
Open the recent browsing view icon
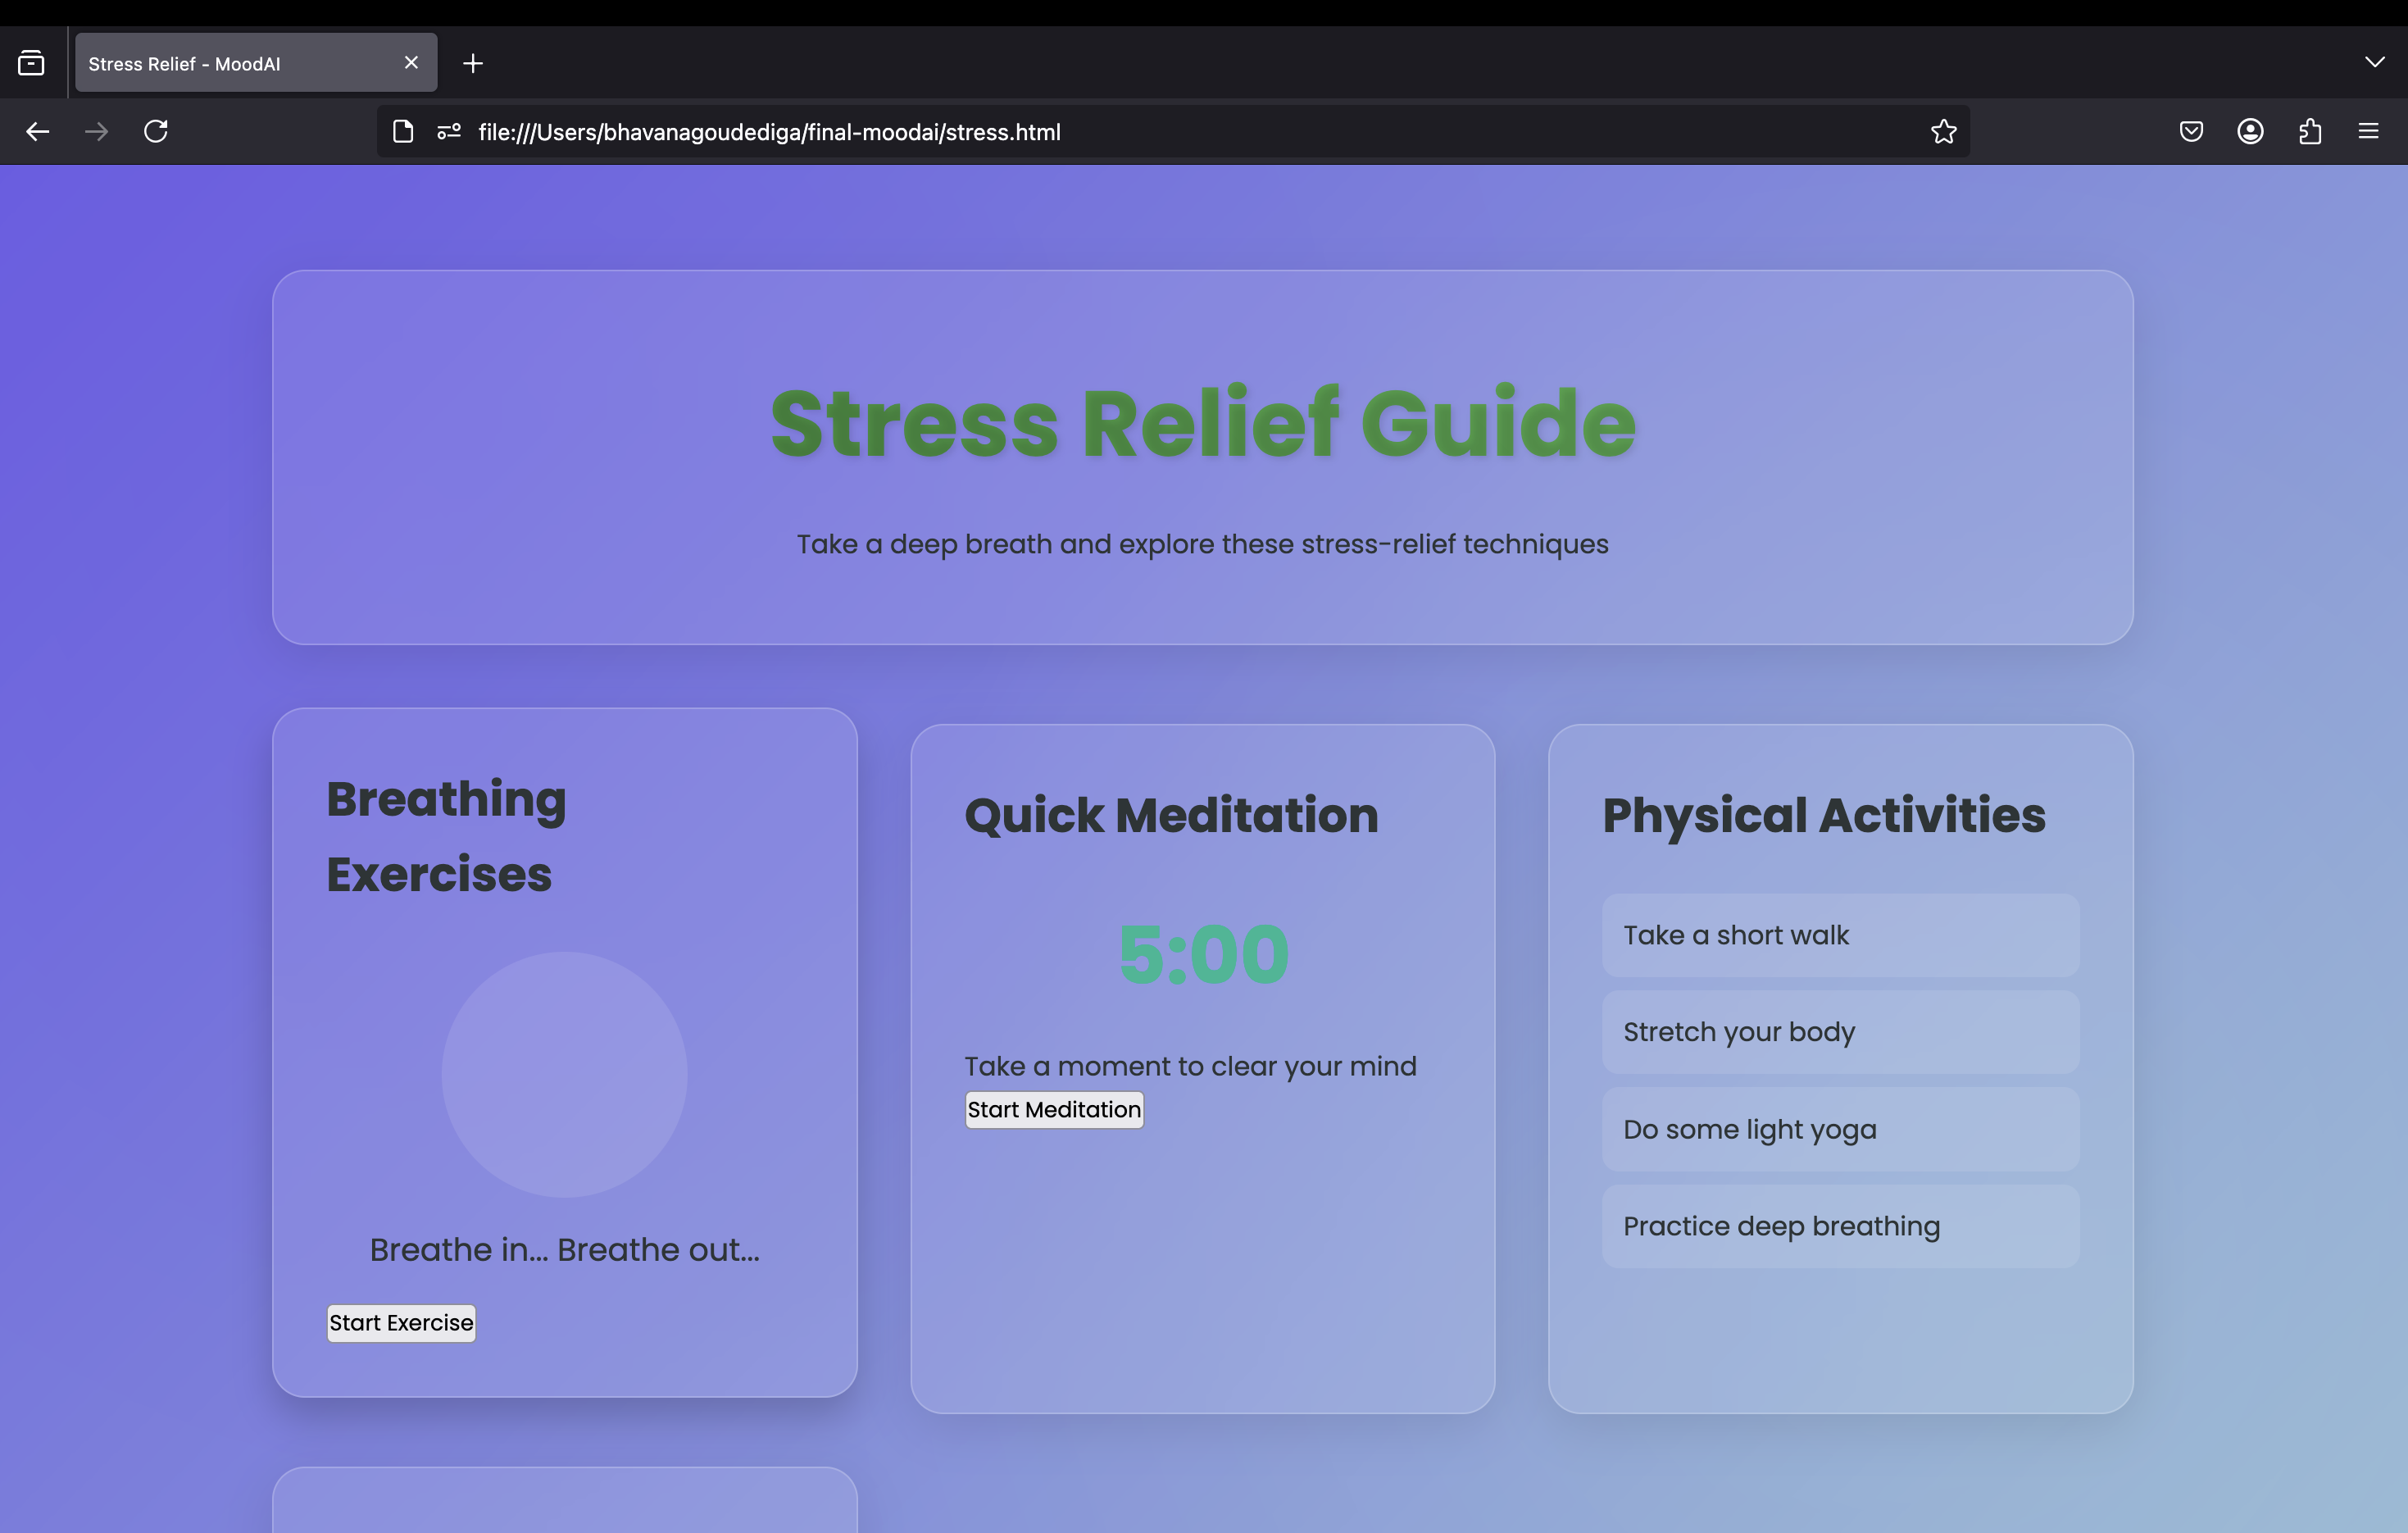(31, 63)
